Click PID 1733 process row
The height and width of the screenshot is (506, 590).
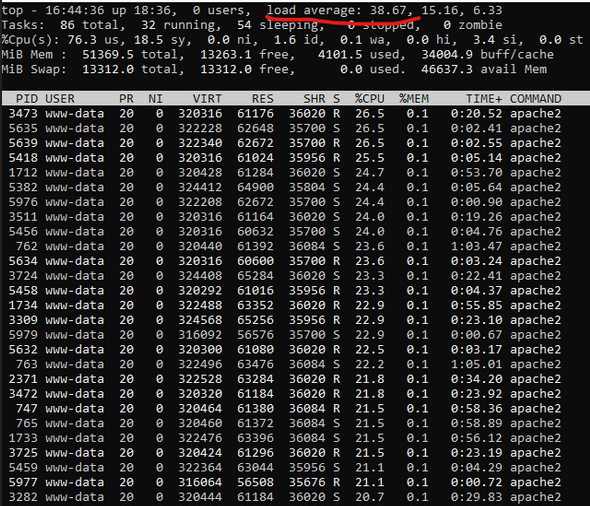[x=285, y=438]
